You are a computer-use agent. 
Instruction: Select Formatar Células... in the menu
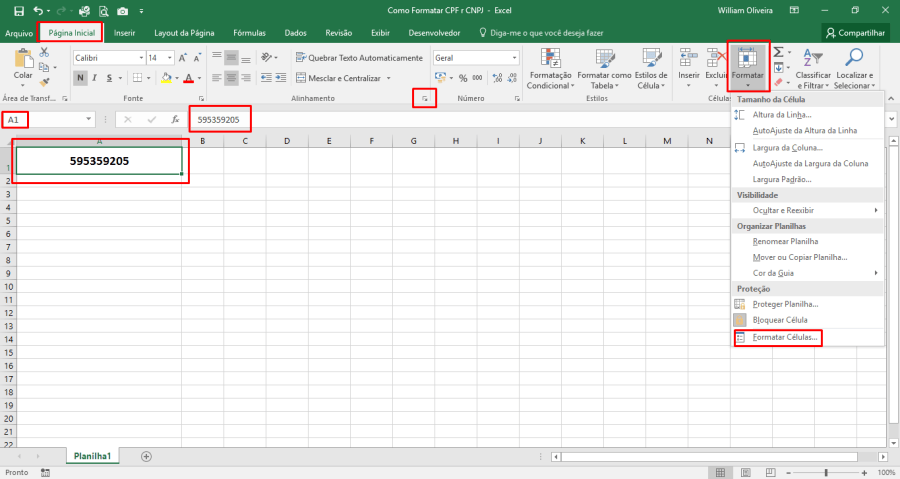(x=785, y=337)
